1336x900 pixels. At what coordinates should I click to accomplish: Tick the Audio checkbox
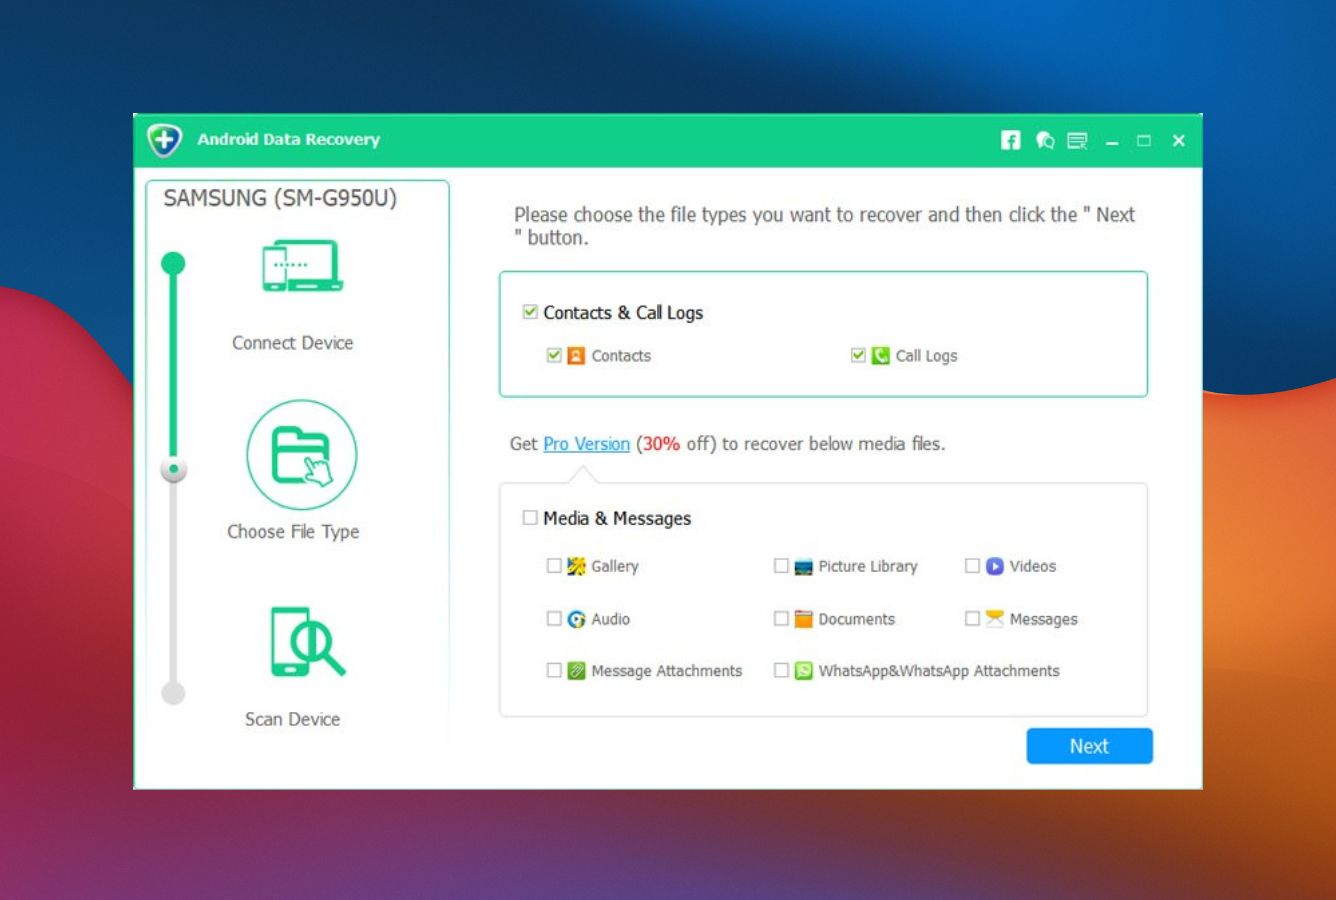tap(554, 619)
